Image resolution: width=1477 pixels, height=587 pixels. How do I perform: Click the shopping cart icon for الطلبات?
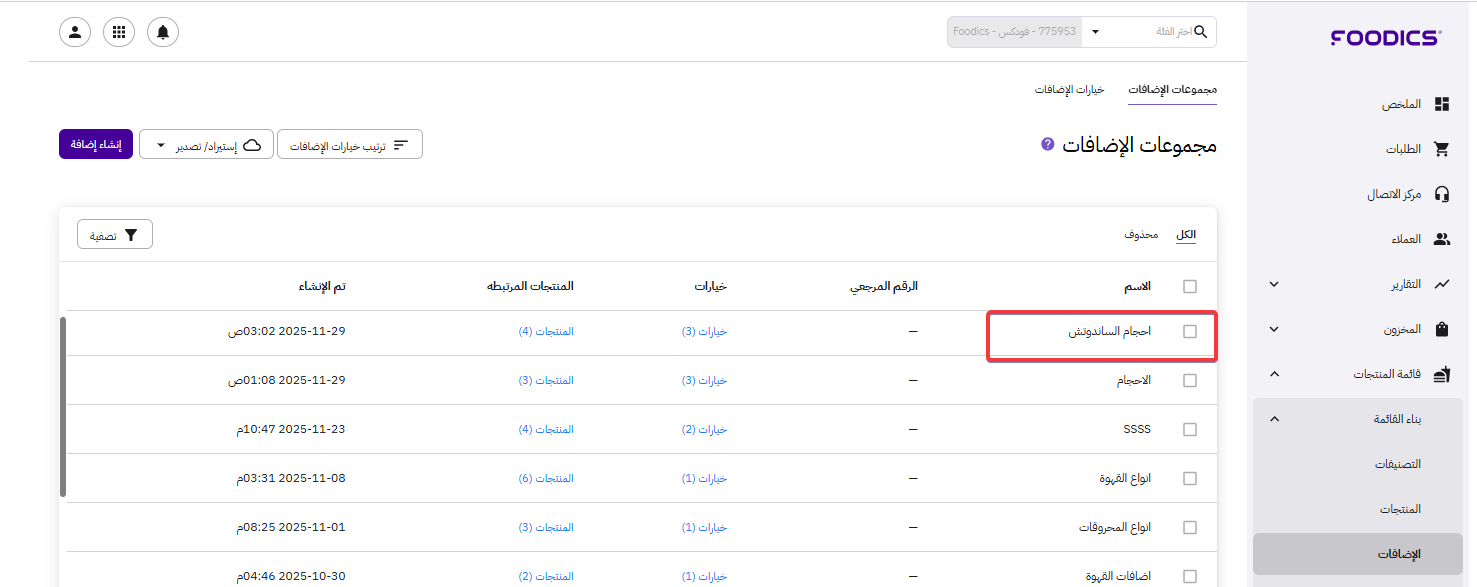tap(1442, 149)
